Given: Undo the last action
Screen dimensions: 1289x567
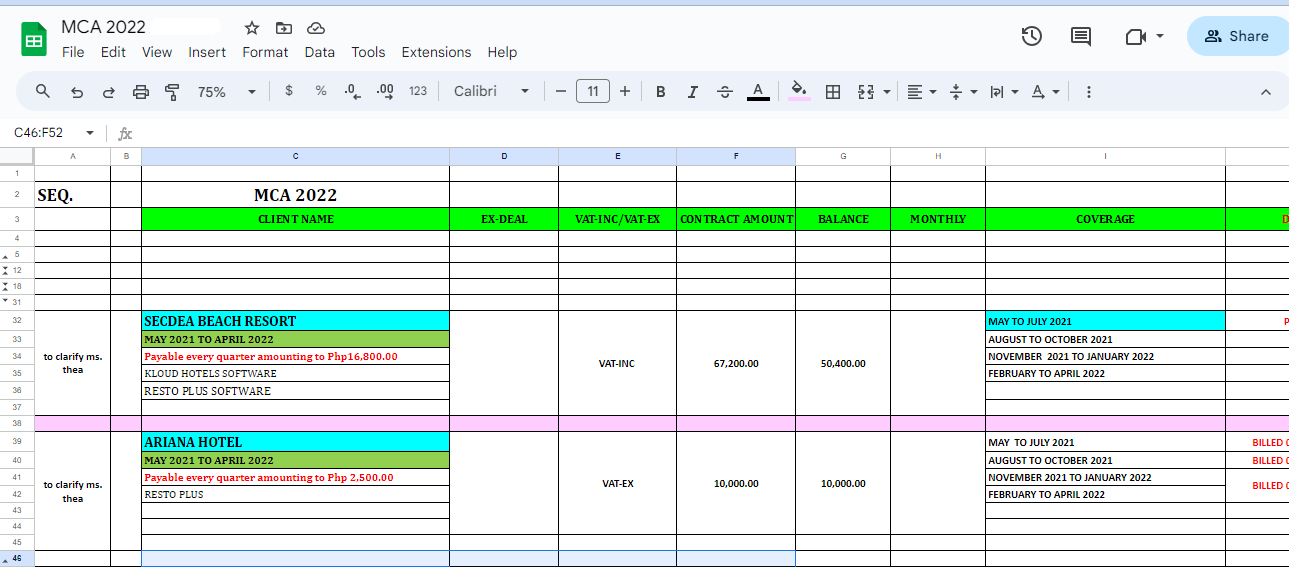Looking at the screenshot, I should [77, 91].
